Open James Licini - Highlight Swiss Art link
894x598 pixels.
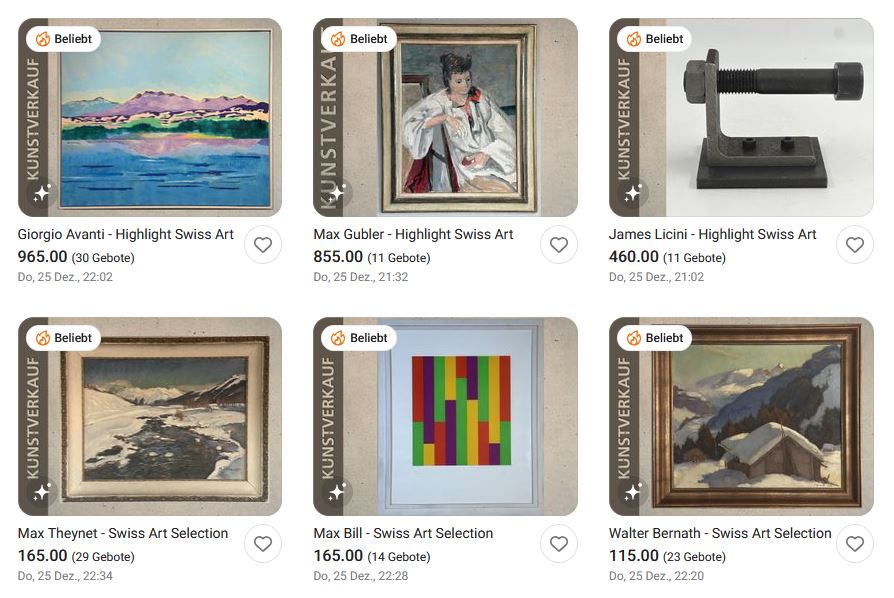[x=713, y=234]
